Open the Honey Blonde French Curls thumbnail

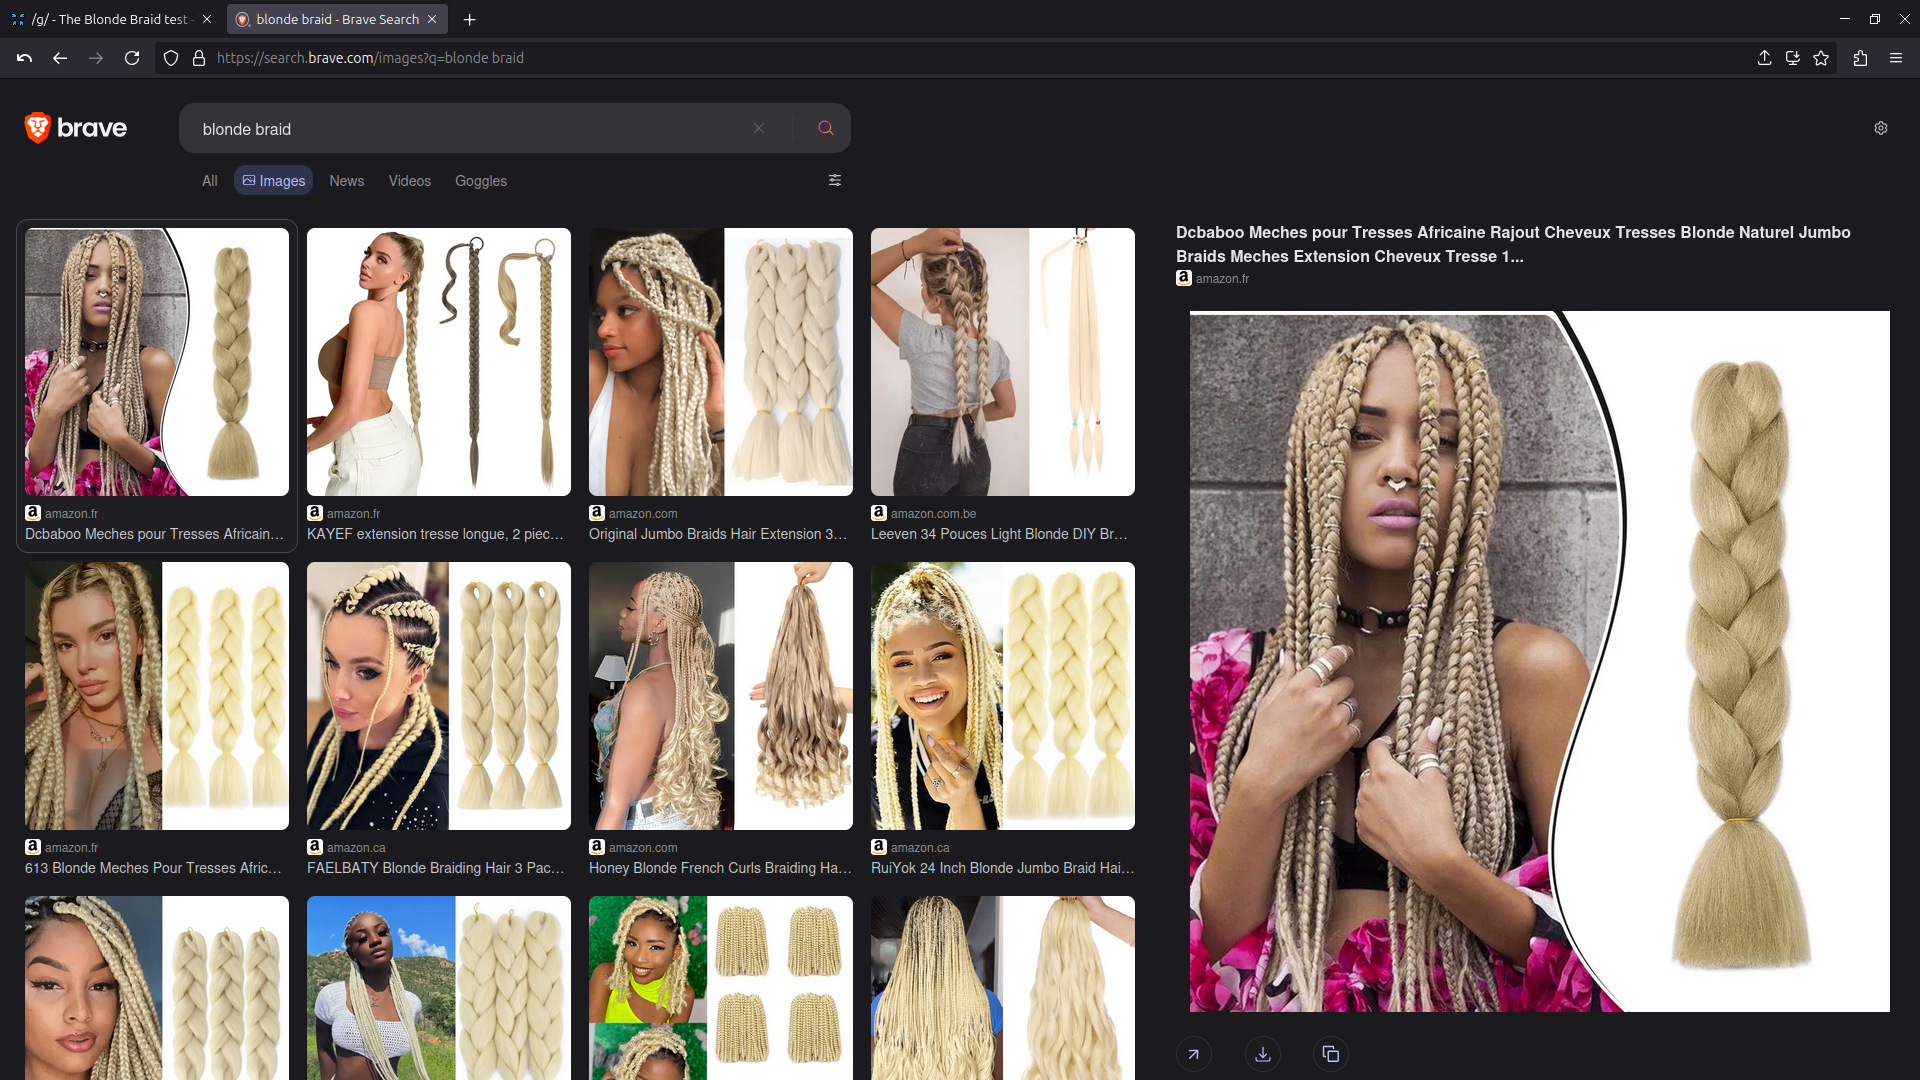click(x=721, y=696)
